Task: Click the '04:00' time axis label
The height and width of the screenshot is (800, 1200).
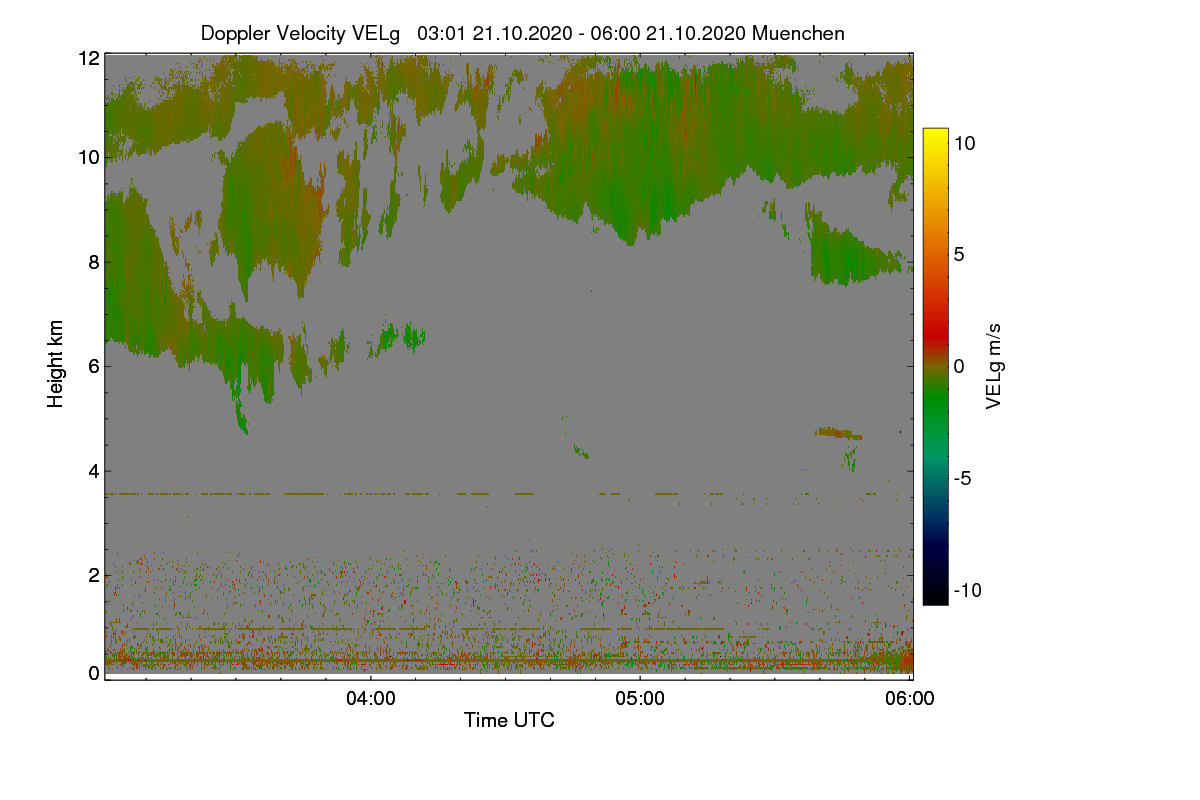Action: pyautogui.click(x=371, y=699)
